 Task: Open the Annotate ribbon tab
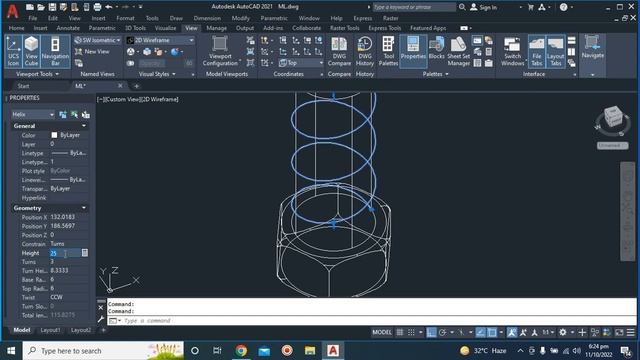point(68,28)
